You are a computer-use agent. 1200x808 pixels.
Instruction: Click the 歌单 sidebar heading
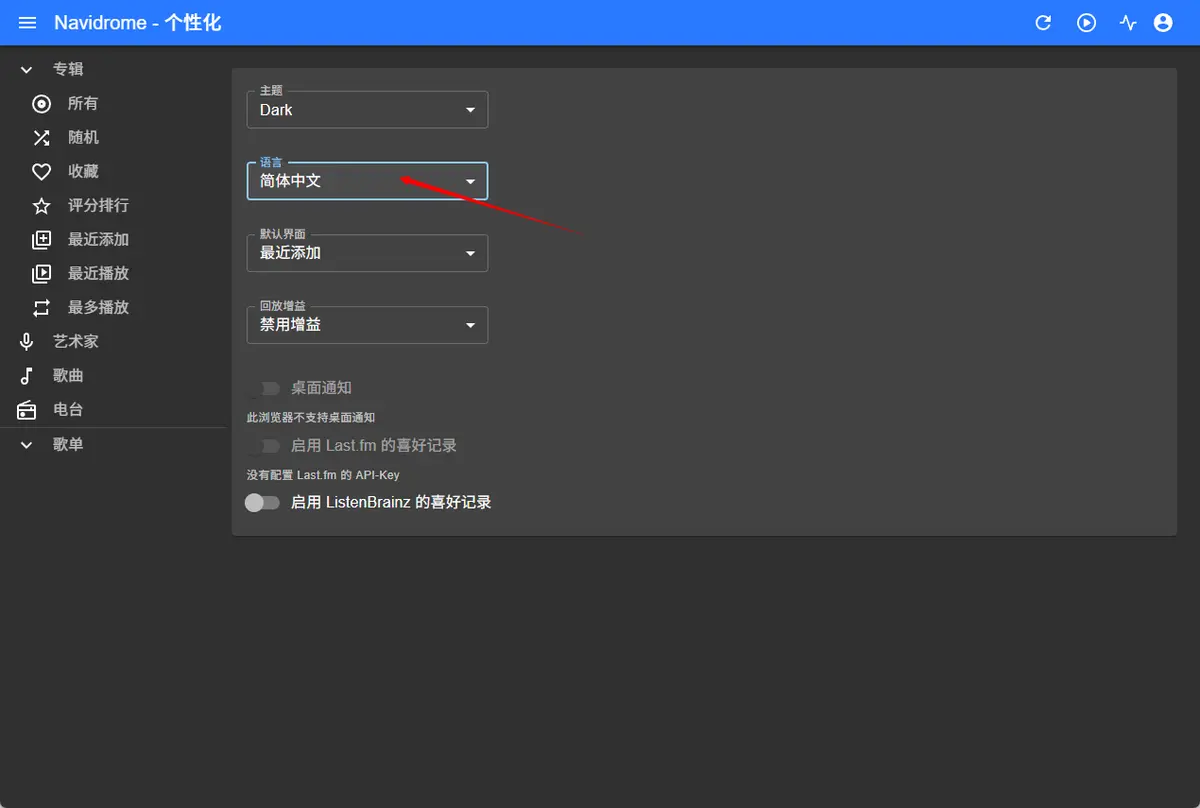[x=68, y=445]
